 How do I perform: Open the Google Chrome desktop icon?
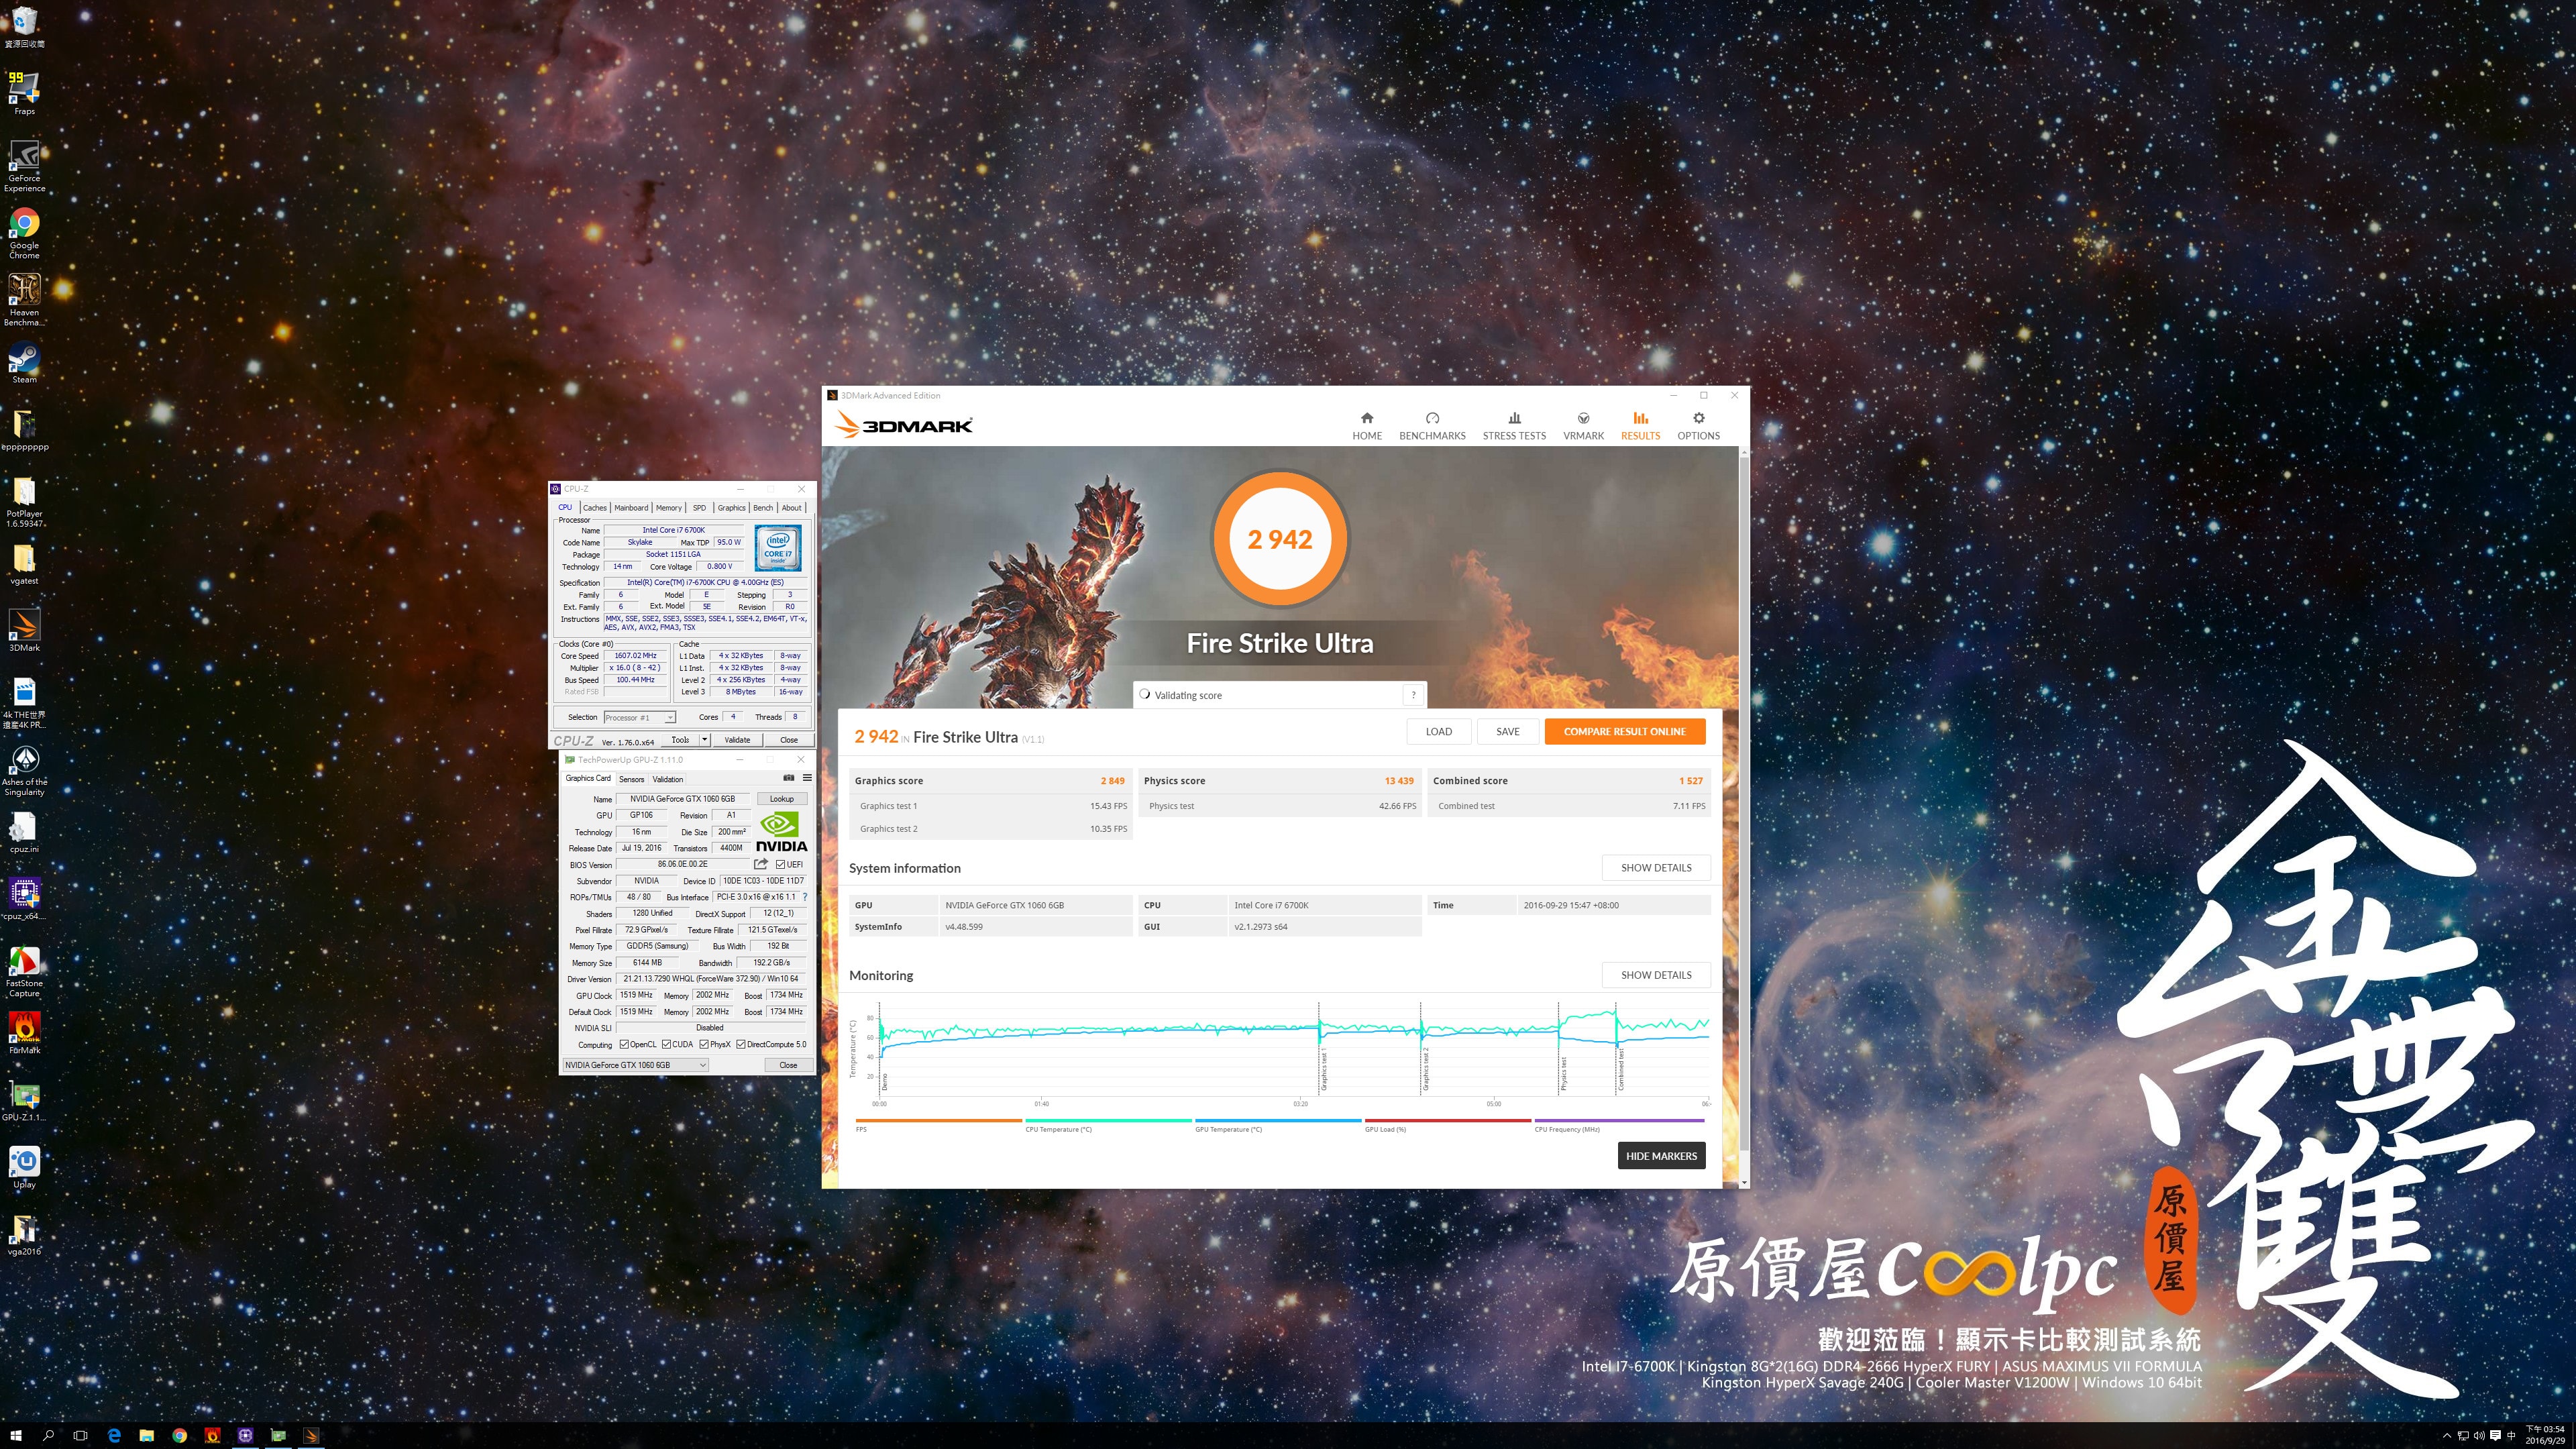[x=24, y=233]
